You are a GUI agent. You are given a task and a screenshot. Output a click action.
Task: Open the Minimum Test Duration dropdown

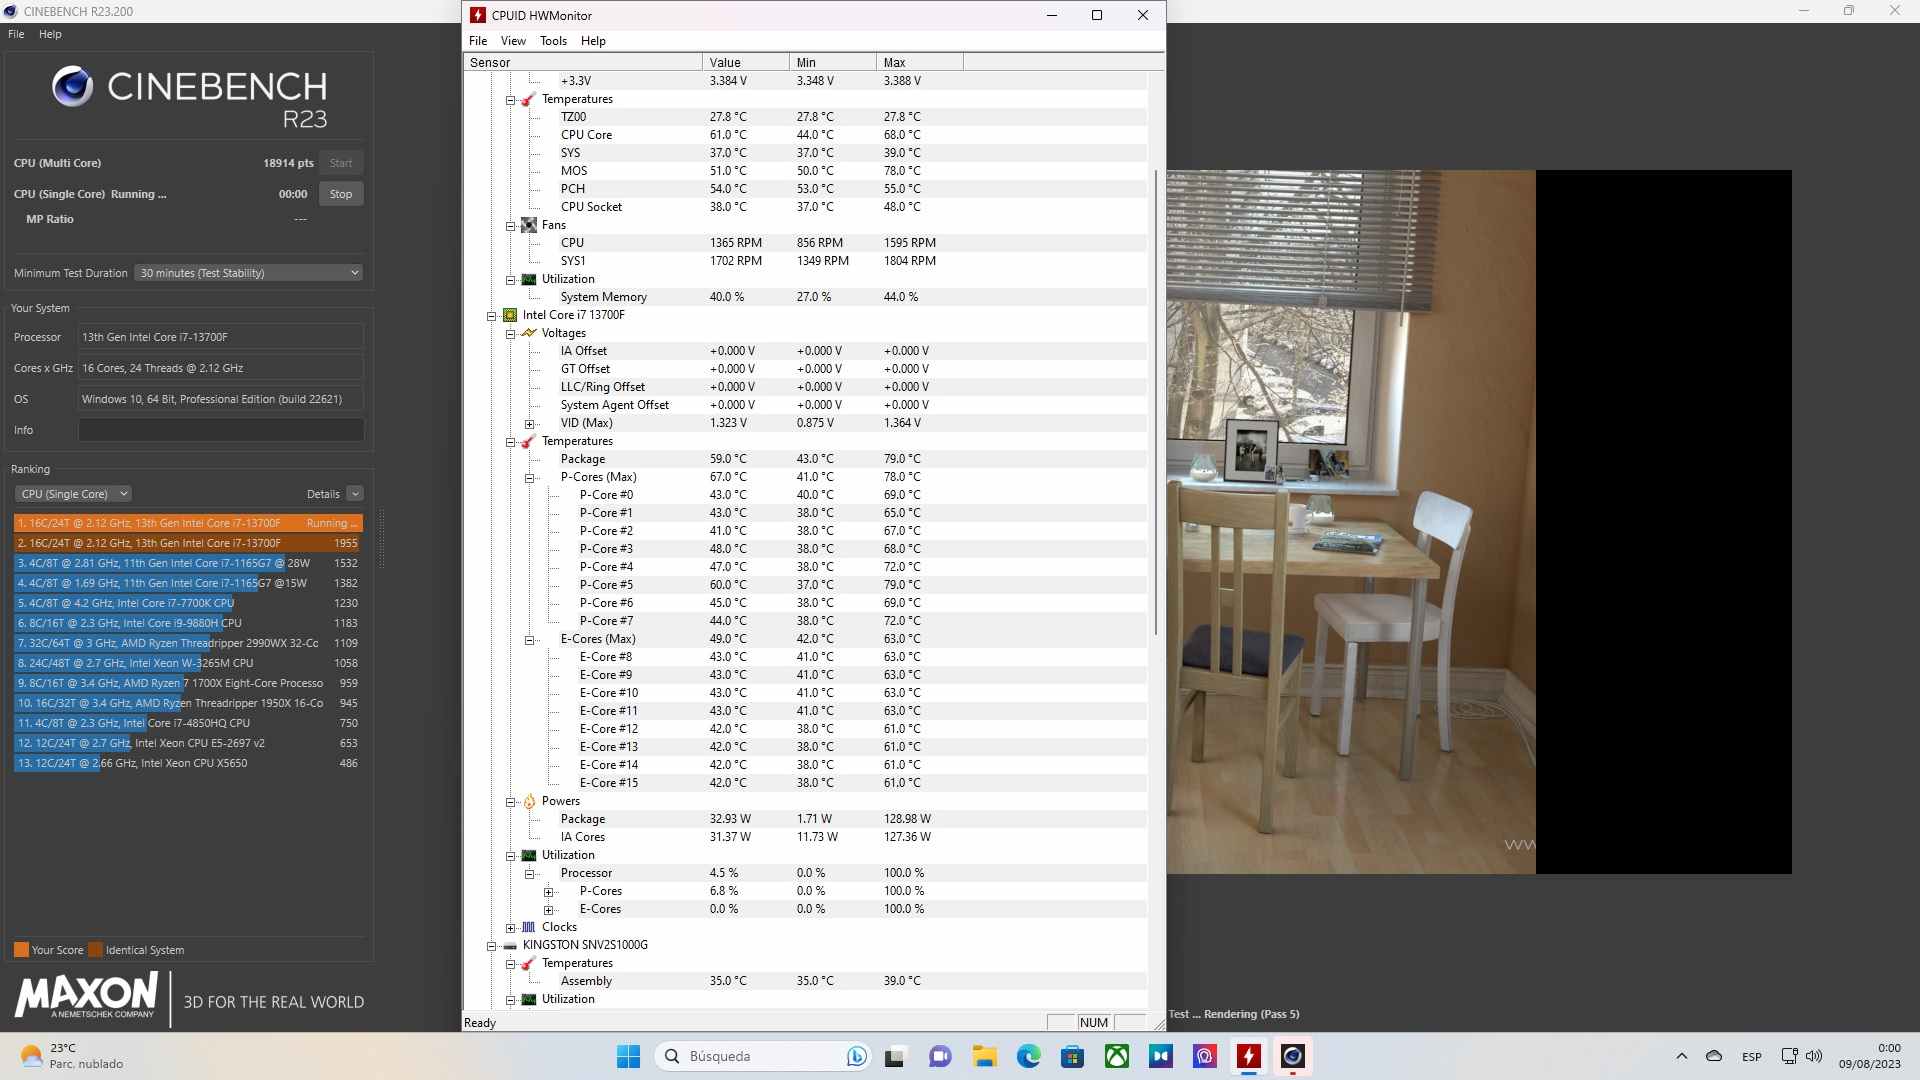click(248, 273)
